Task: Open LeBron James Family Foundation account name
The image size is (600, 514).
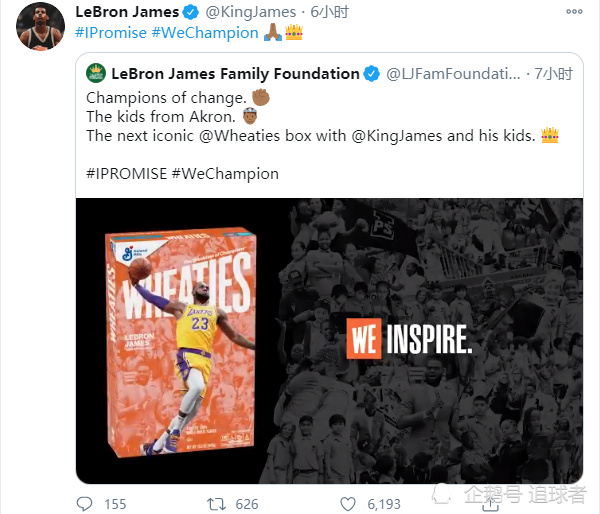Action: pos(235,73)
